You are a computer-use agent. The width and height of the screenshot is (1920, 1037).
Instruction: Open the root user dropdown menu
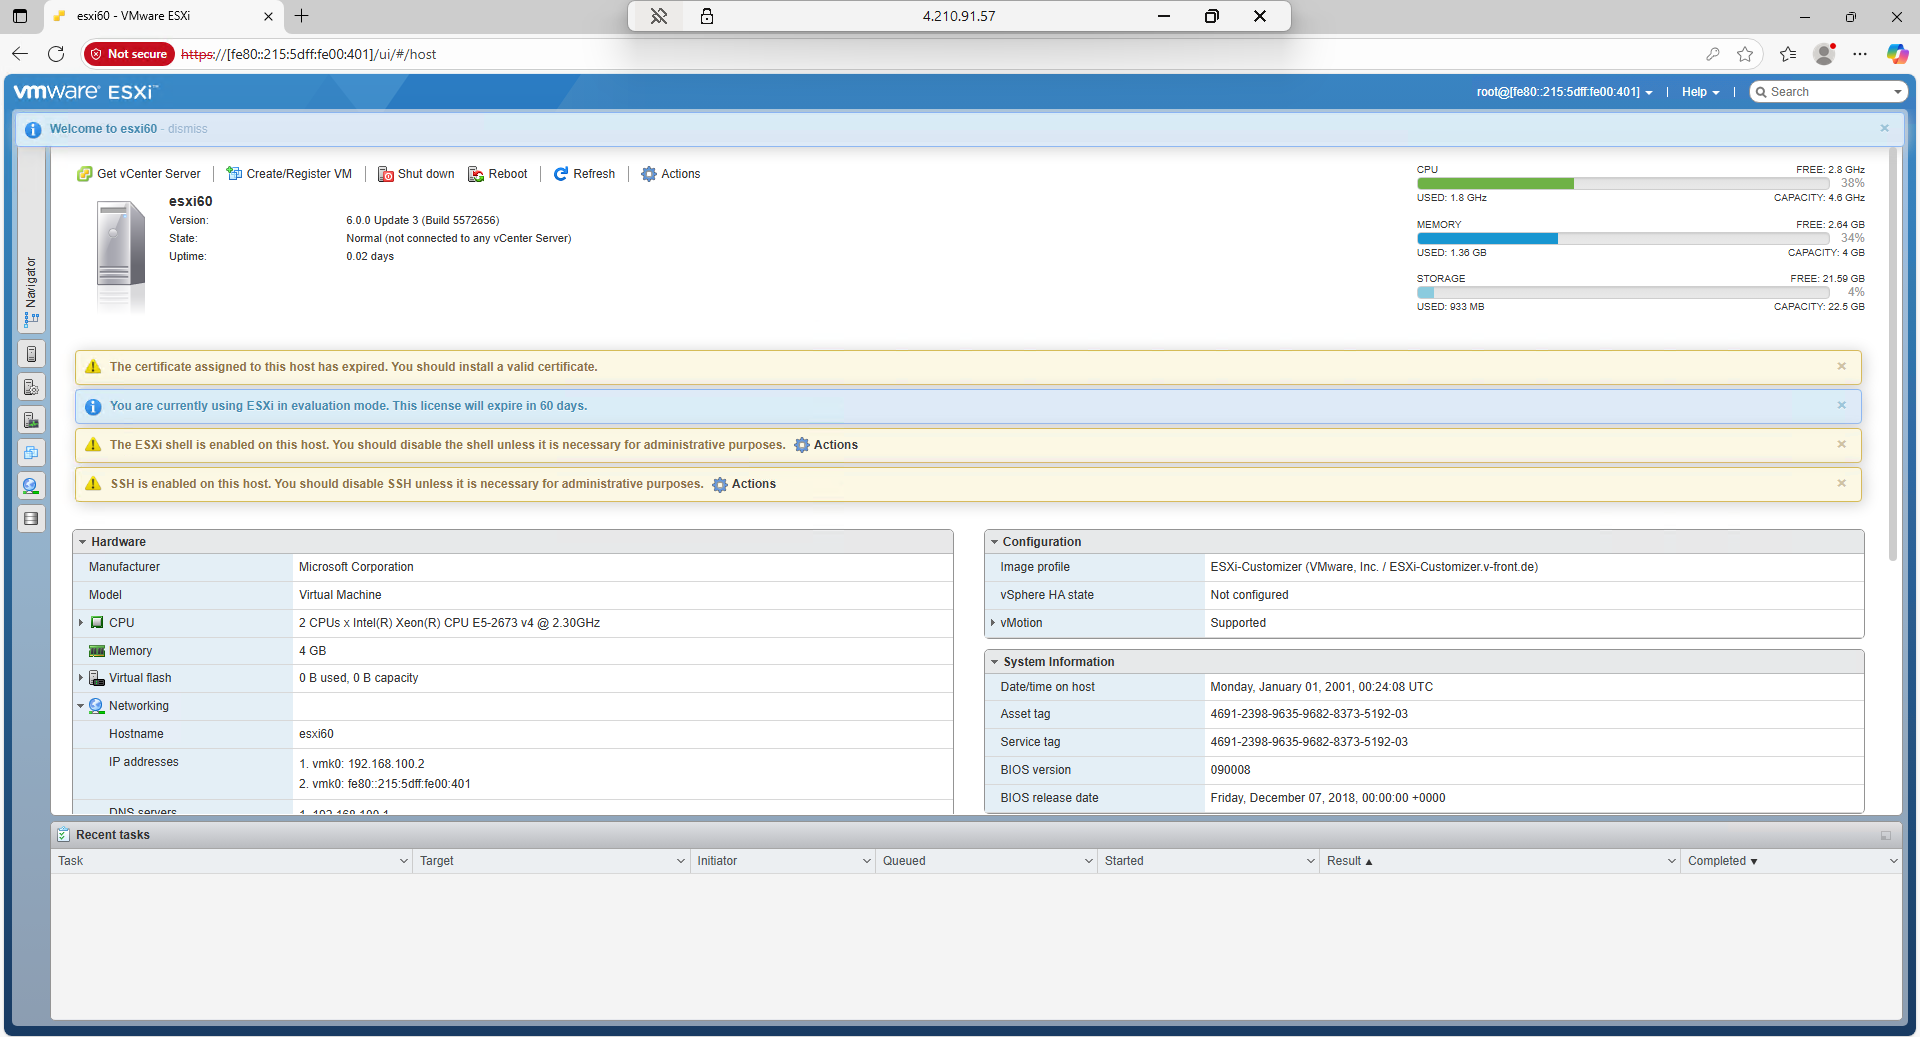(x=1564, y=92)
